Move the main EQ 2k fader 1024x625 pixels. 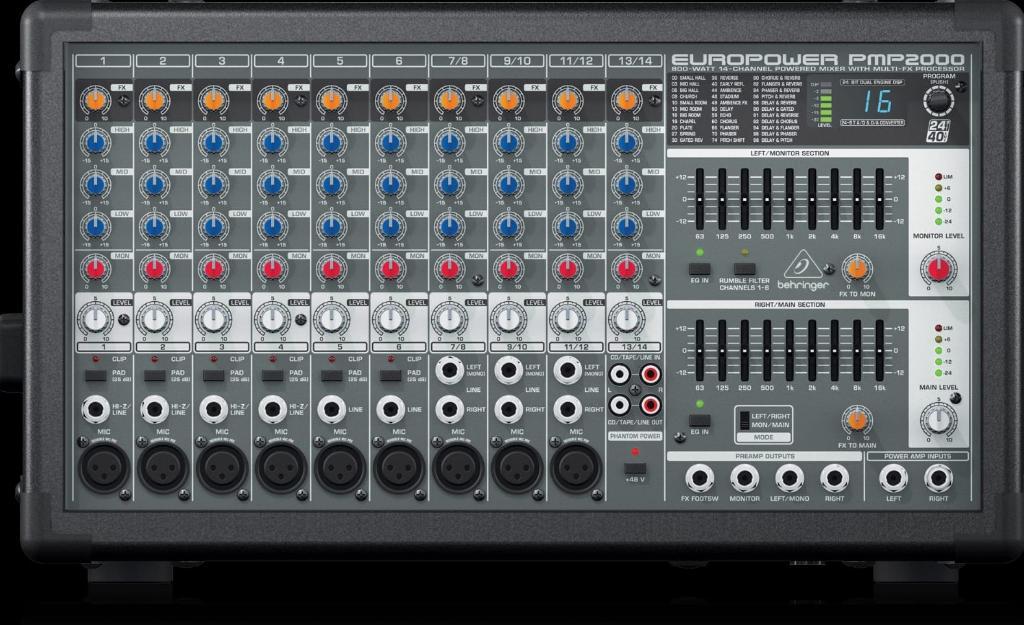(812, 350)
